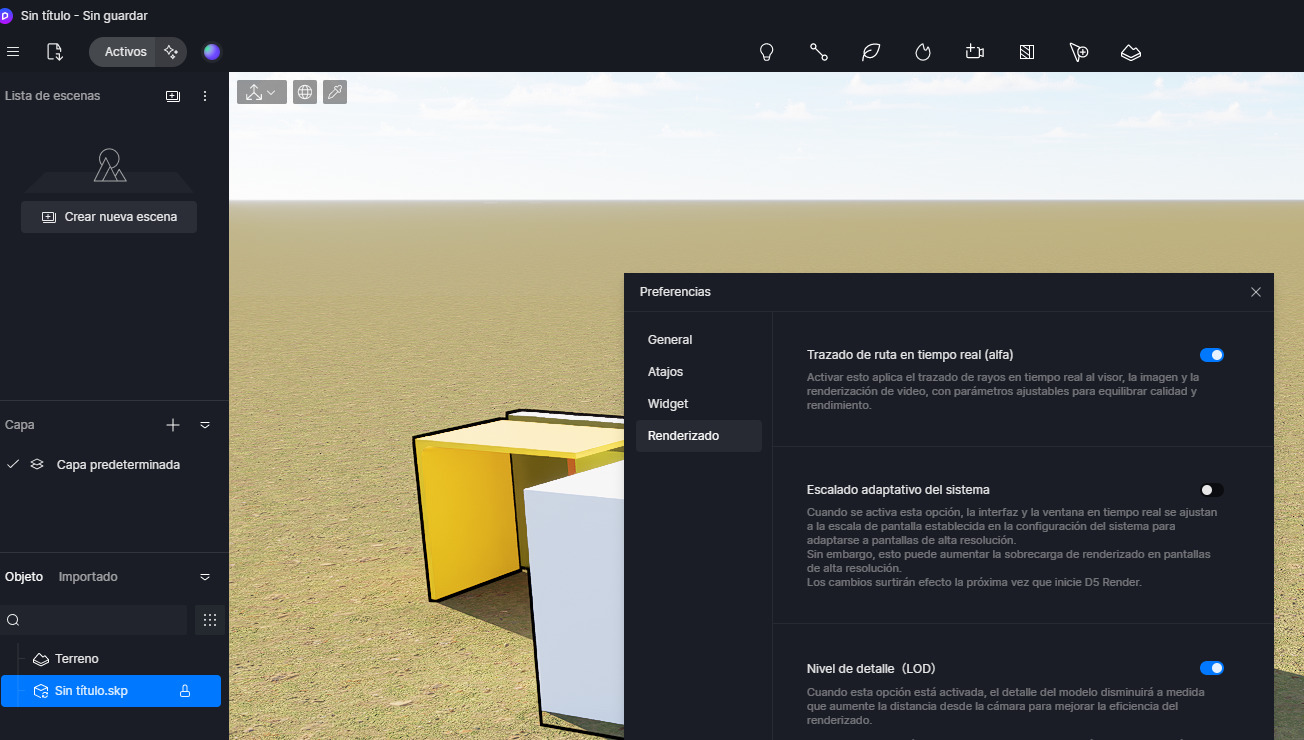Click the hamburger main menu icon

[x=13, y=52]
